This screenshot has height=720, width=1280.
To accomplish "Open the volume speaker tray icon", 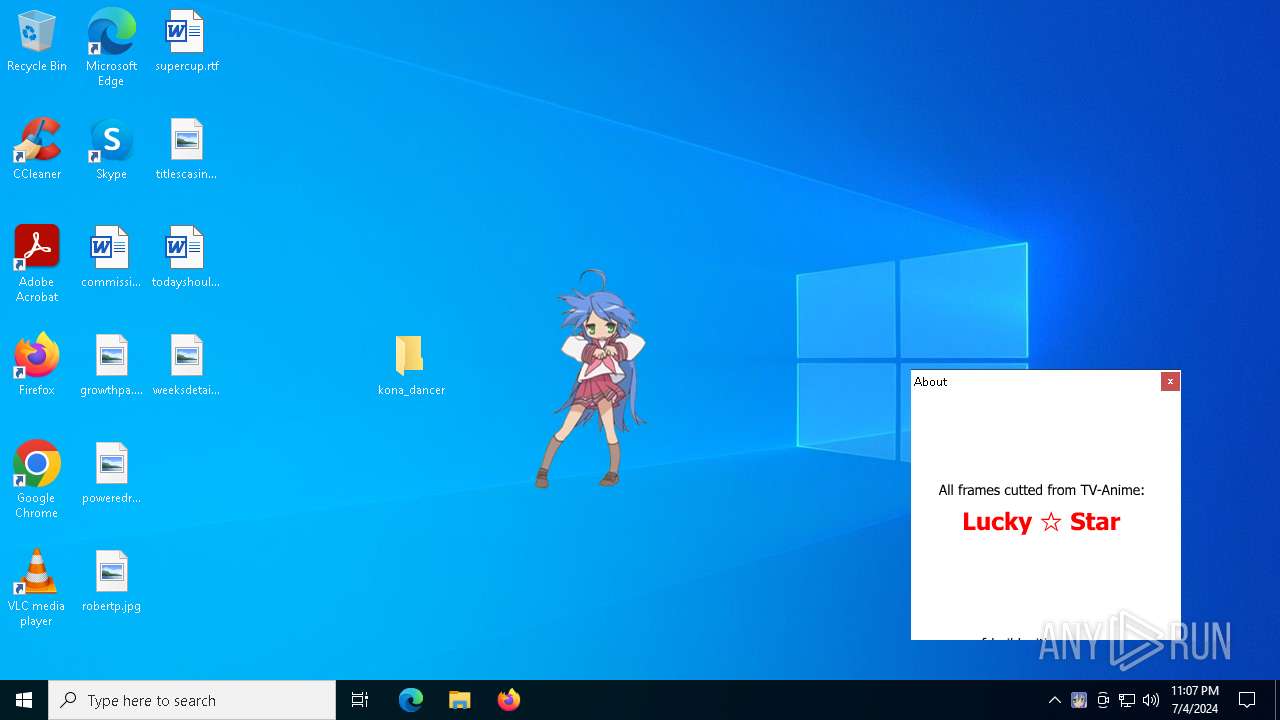I will 1151,700.
